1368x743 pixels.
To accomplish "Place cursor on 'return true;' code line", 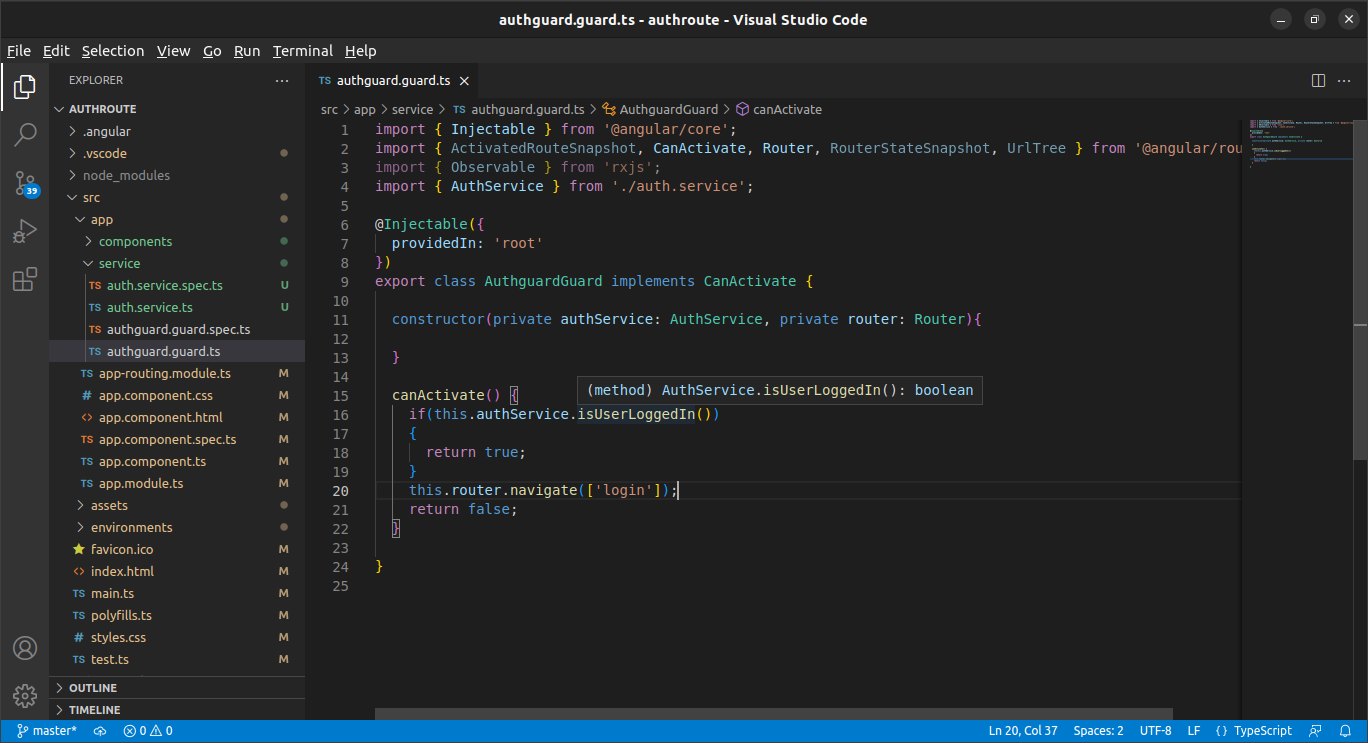I will pyautogui.click(x=476, y=452).
